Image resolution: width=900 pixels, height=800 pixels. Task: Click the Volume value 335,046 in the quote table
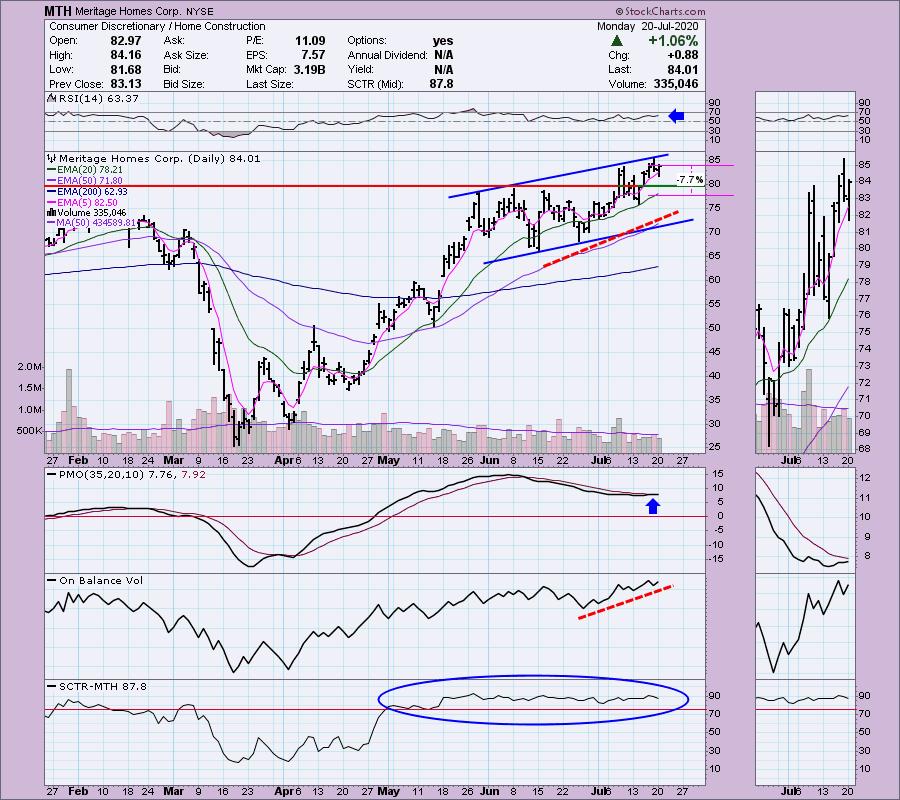click(676, 84)
